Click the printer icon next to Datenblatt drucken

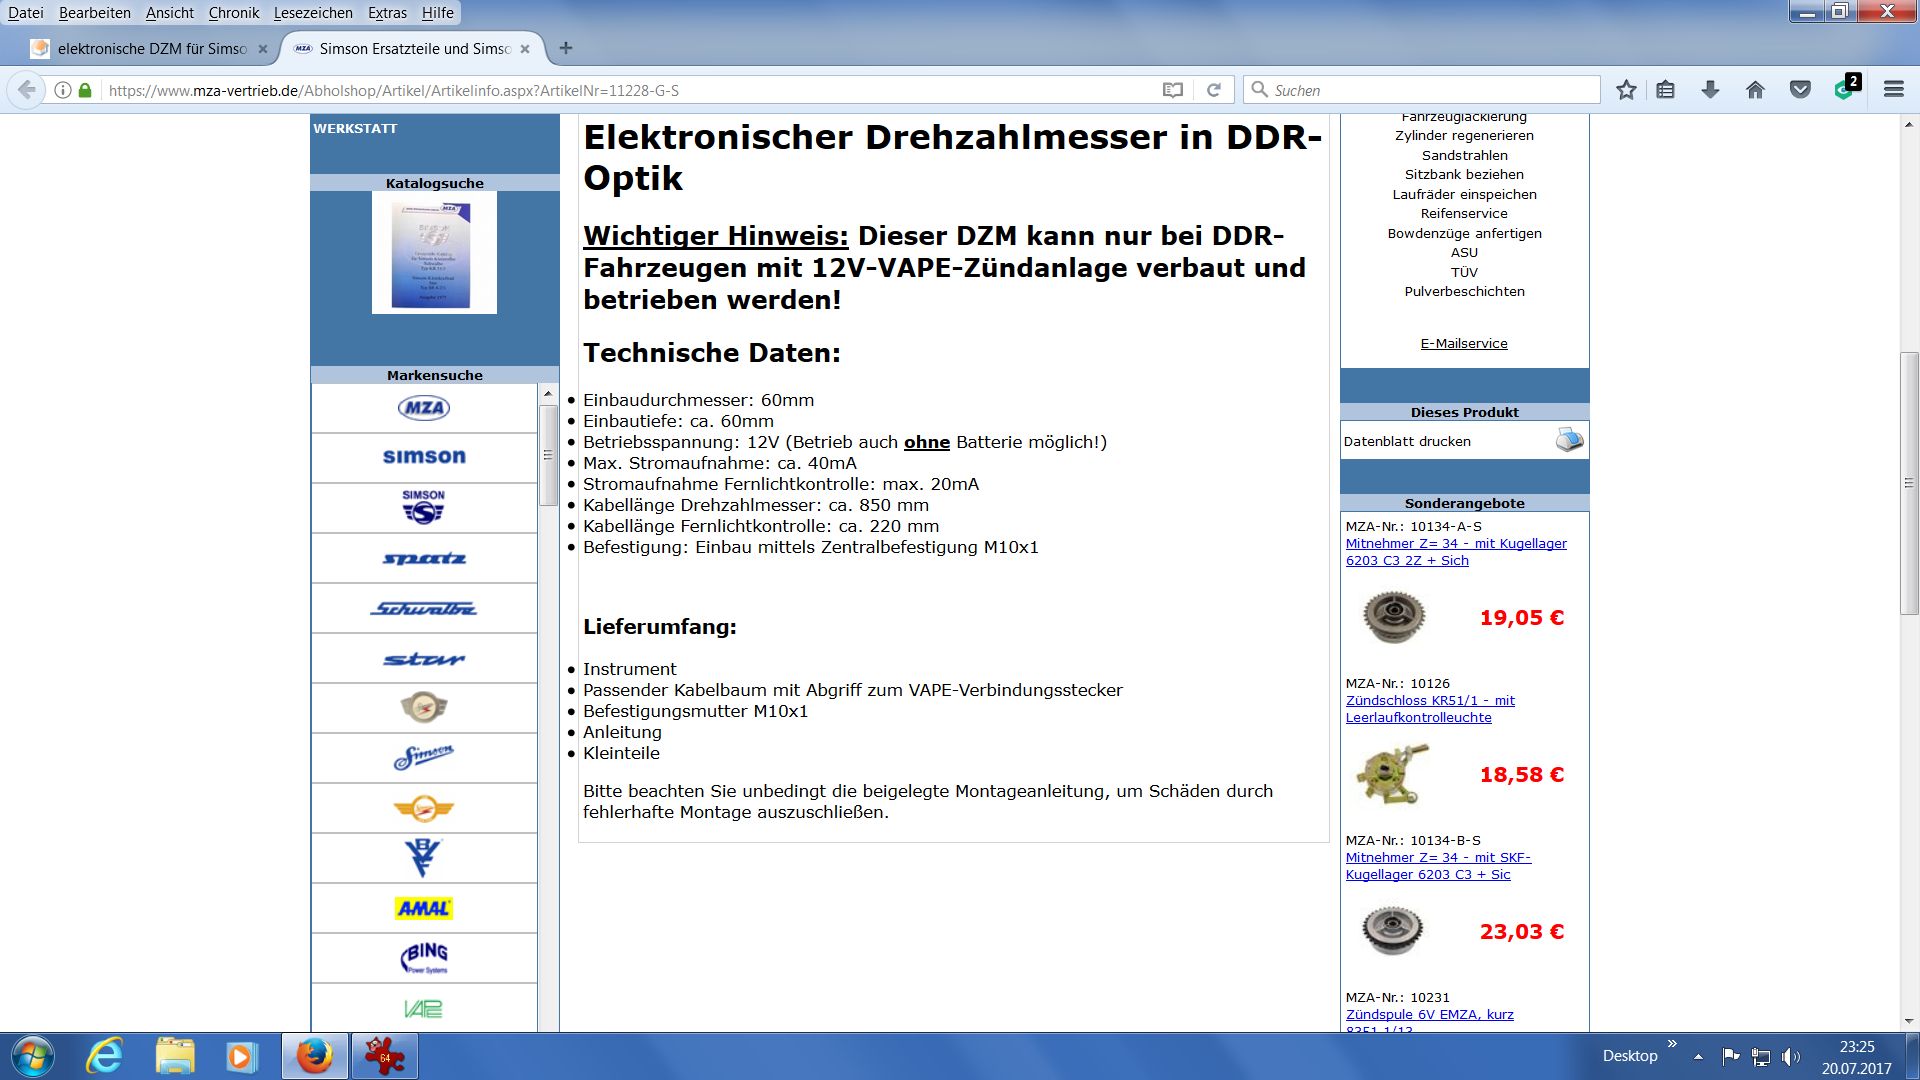(x=1568, y=440)
